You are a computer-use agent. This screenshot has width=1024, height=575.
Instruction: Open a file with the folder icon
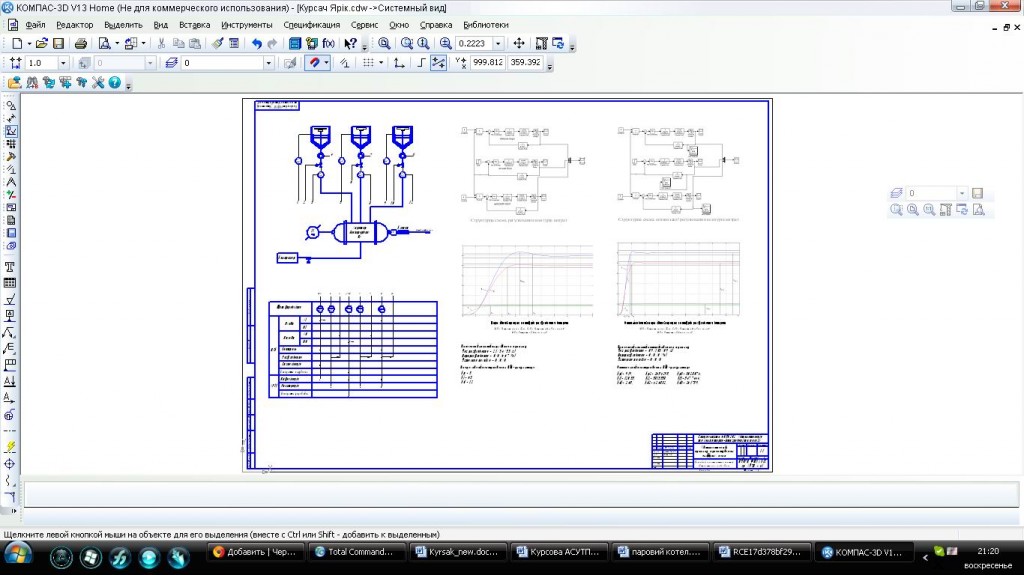pyautogui.click(x=41, y=43)
